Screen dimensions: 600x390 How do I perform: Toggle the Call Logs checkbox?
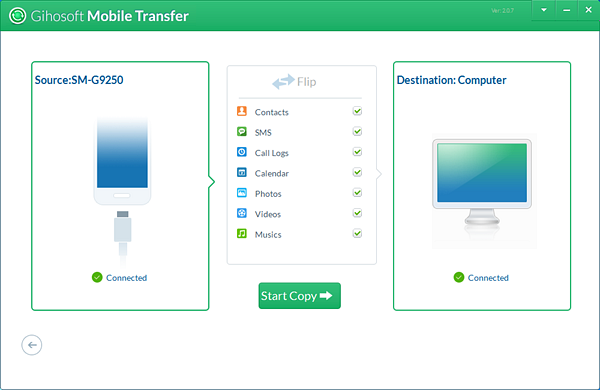tap(357, 152)
